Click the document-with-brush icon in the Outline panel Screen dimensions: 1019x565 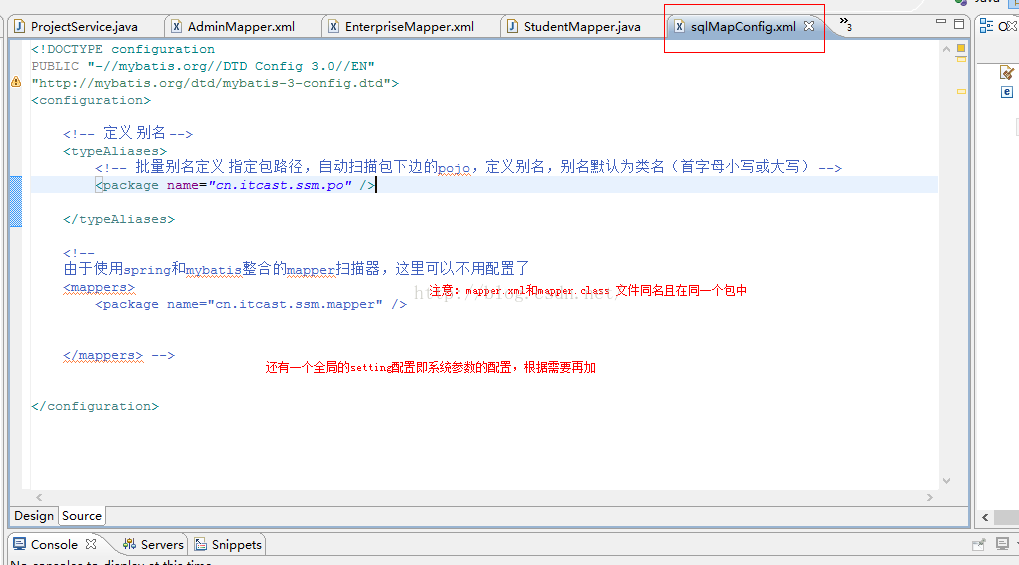(x=1007, y=73)
